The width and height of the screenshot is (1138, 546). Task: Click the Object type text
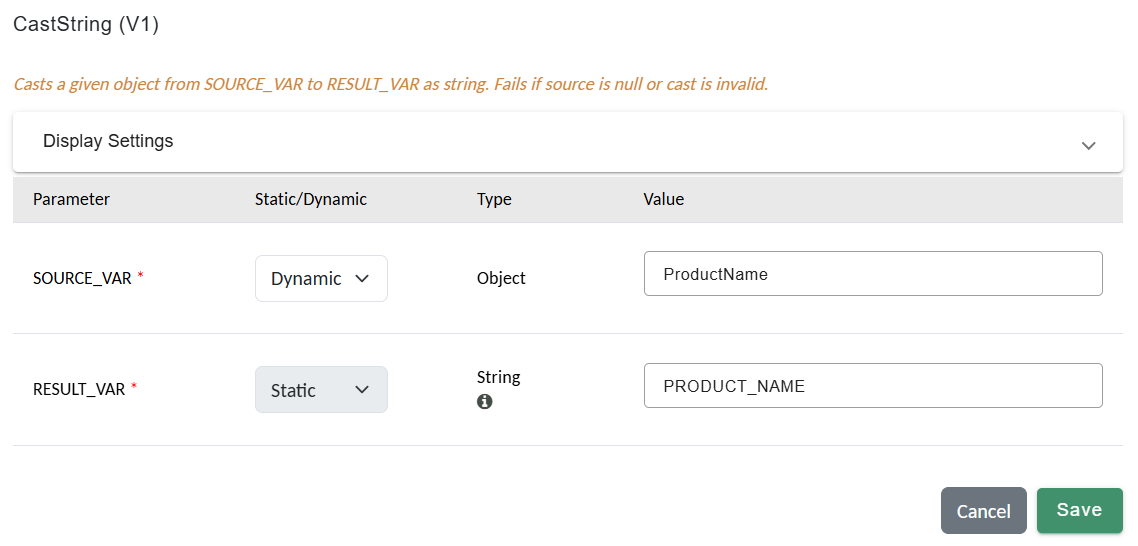[501, 278]
